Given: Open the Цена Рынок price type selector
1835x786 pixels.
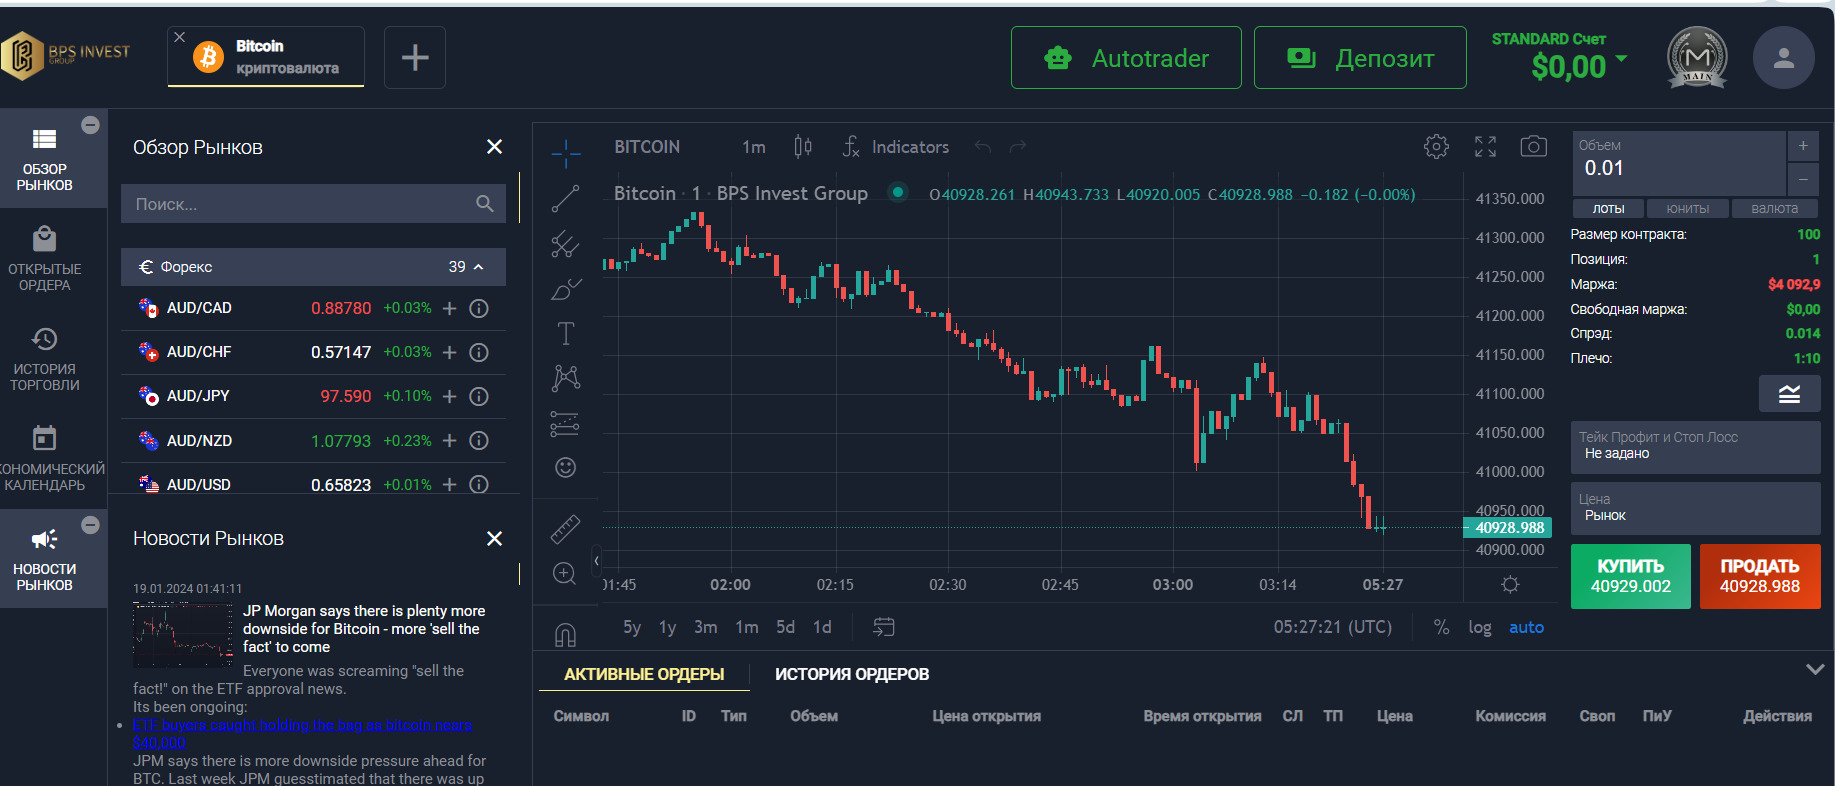Looking at the screenshot, I should click(1695, 508).
